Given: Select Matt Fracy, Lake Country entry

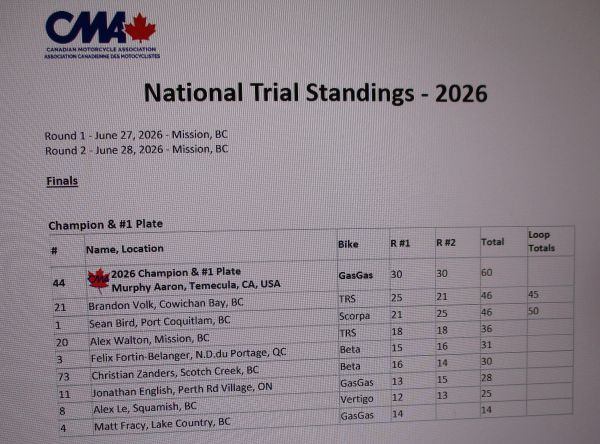Looking at the screenshot, I should (162, 424).
